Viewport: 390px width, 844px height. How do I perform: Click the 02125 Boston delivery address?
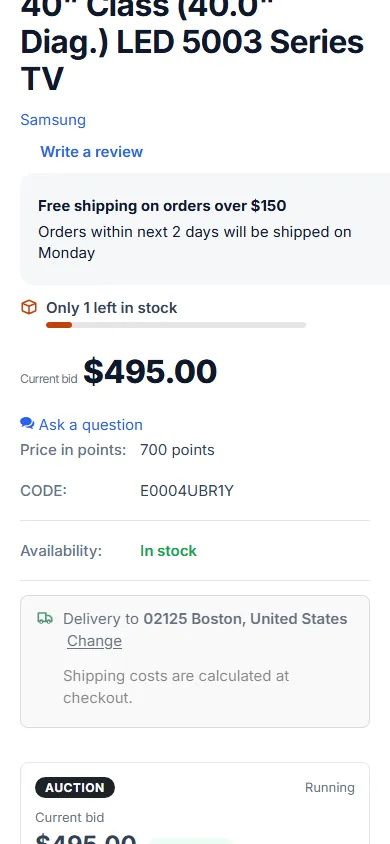245,618
